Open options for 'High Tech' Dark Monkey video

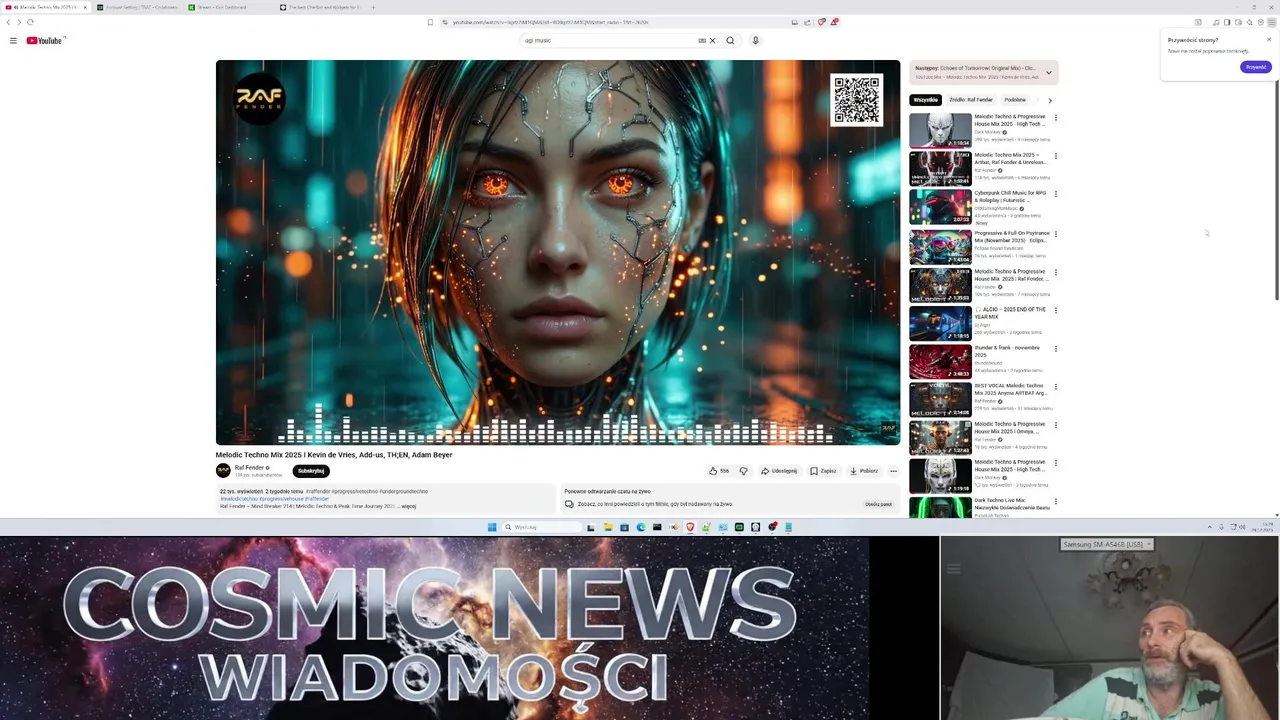tap(1055, 118)
